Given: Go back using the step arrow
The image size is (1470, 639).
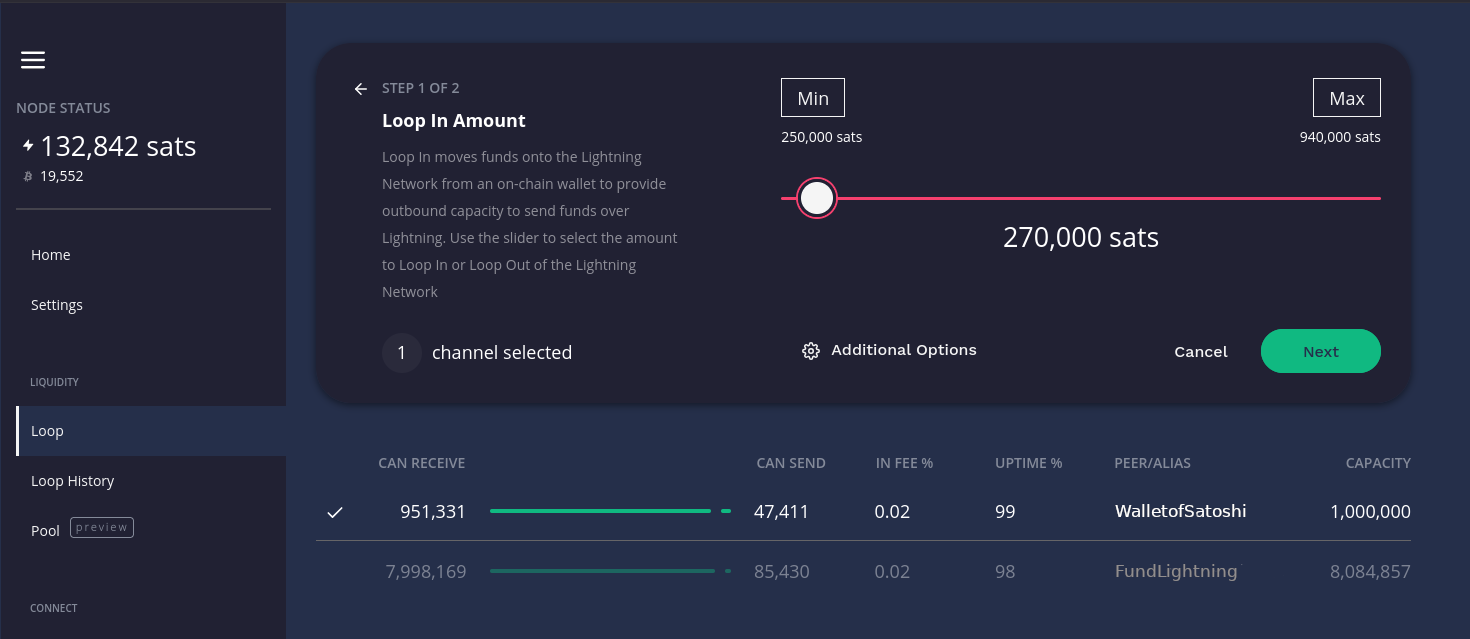Looking at the screenshot, I should pos(360,89).
